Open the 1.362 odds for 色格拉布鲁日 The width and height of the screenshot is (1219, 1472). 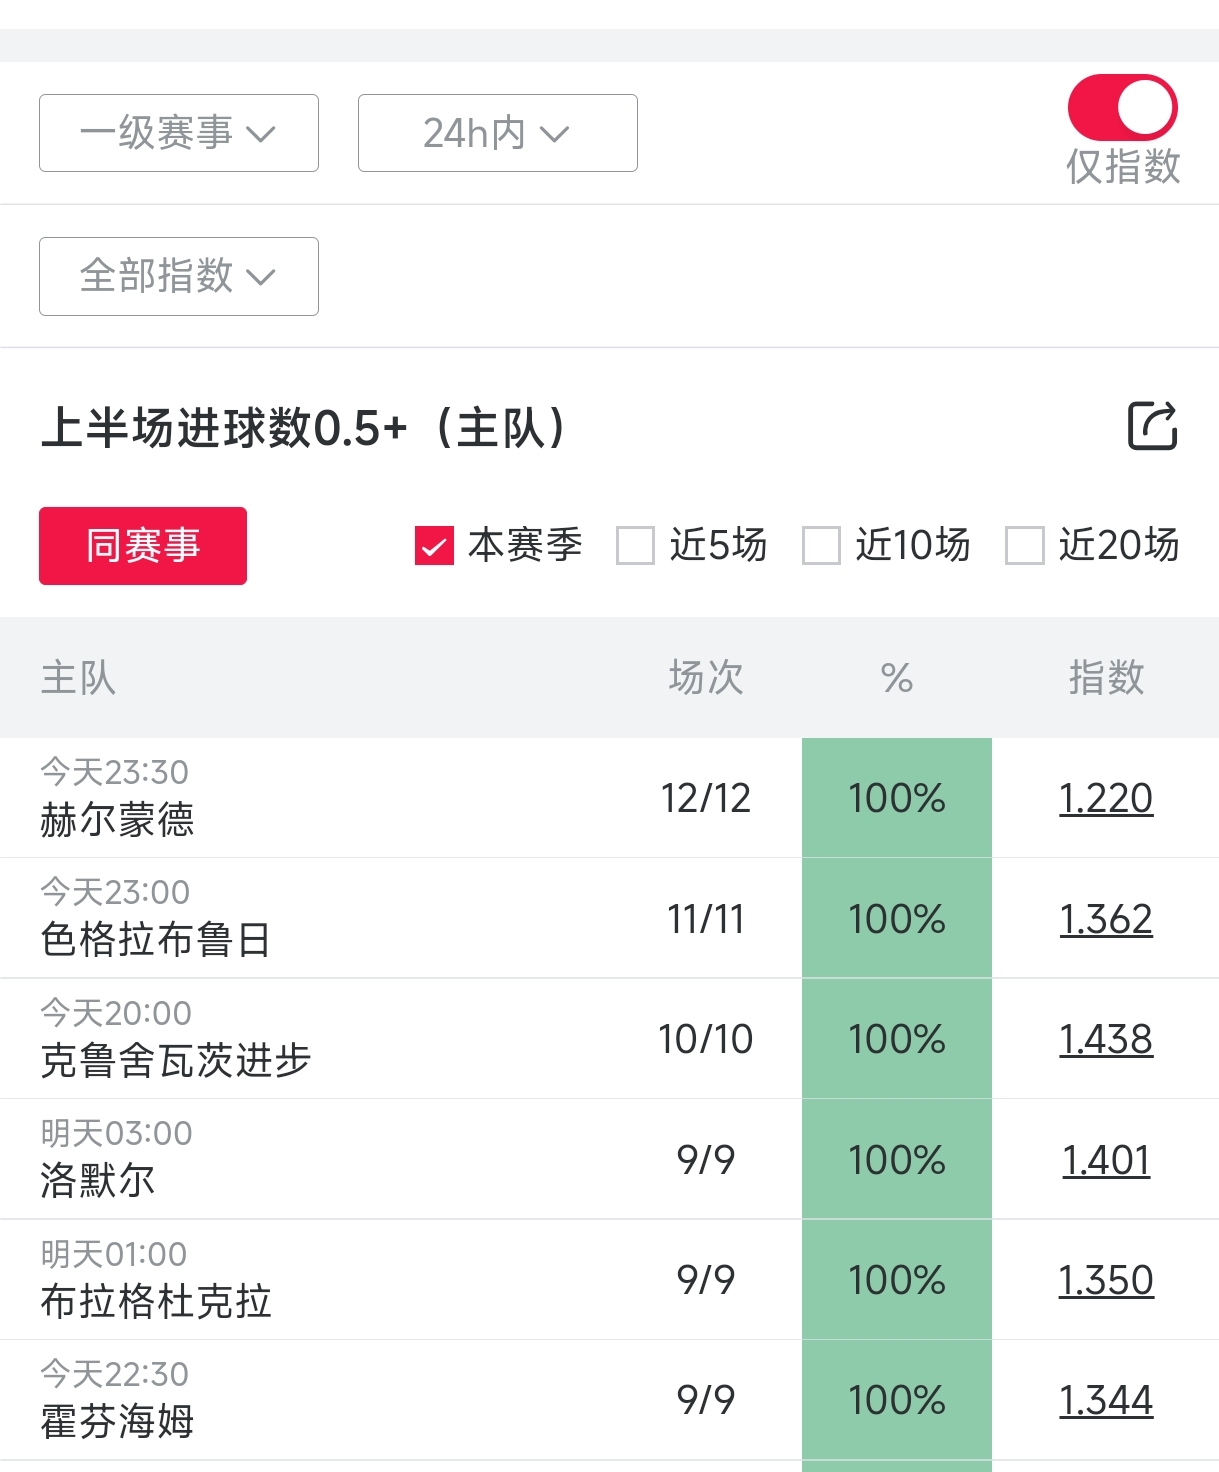coord(1105,919)
